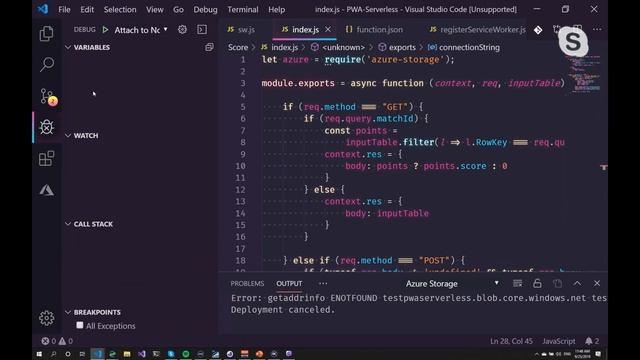The image size is (640, 360).
Task: Switch to the PROBLEMS panel tab
Action: 247,283
